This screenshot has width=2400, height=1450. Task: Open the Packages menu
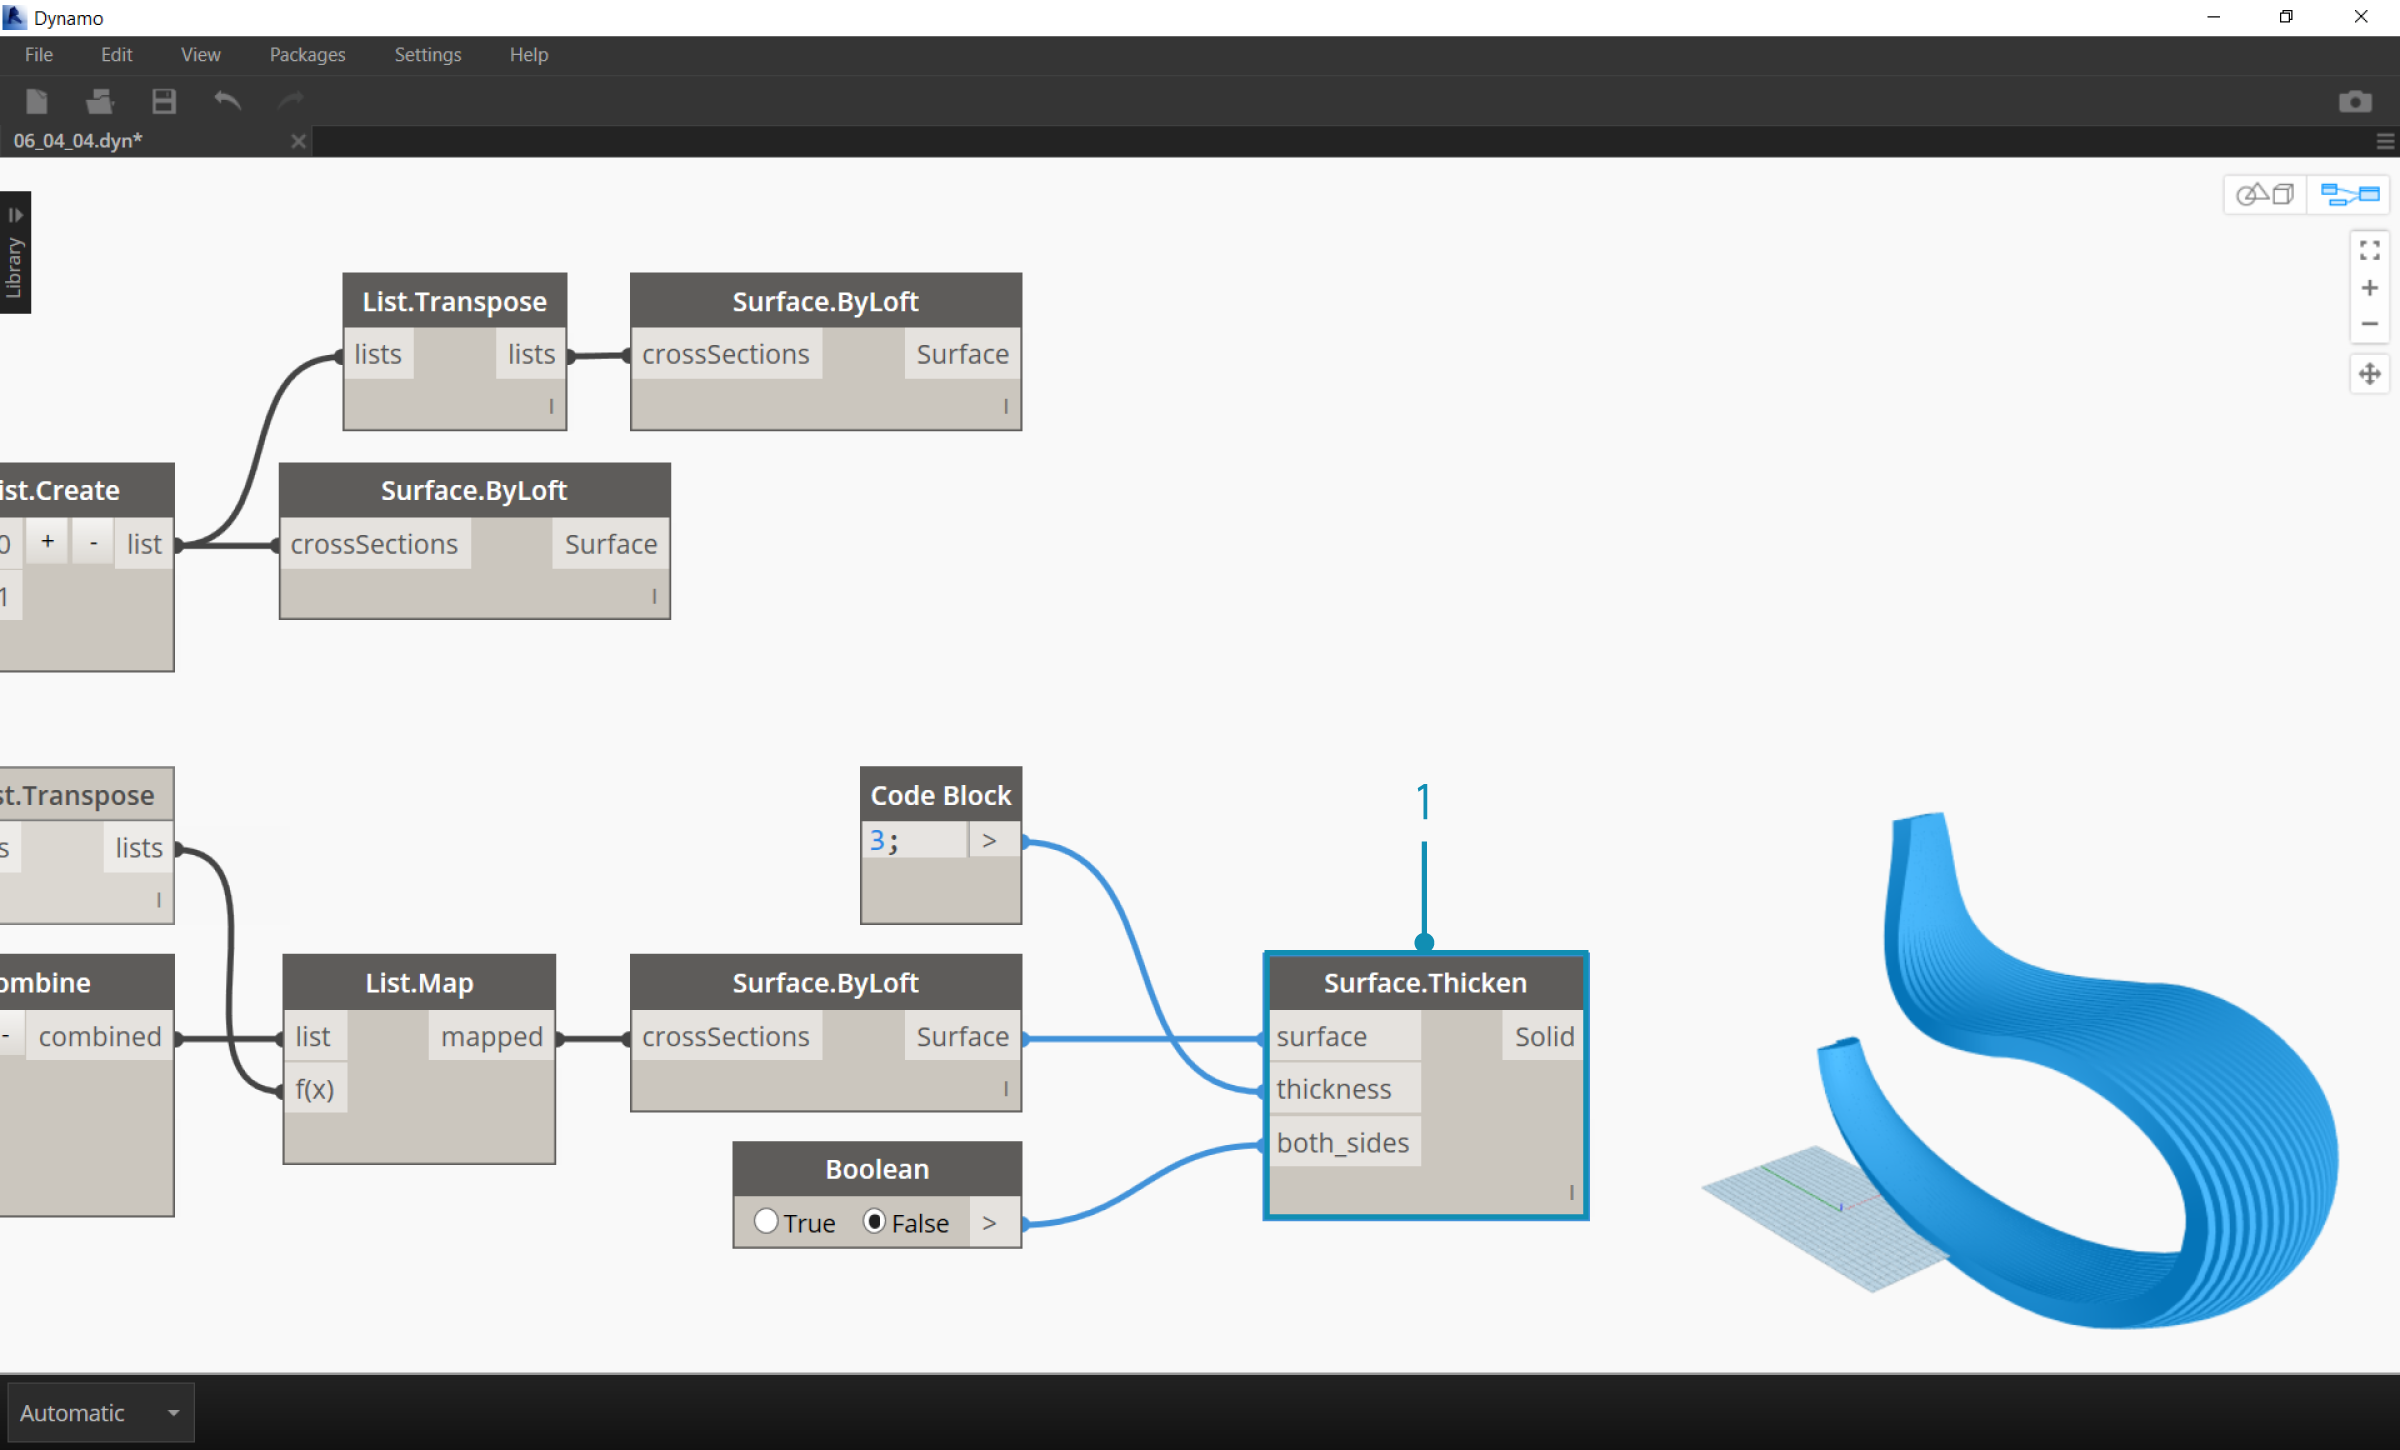(307, 55)
